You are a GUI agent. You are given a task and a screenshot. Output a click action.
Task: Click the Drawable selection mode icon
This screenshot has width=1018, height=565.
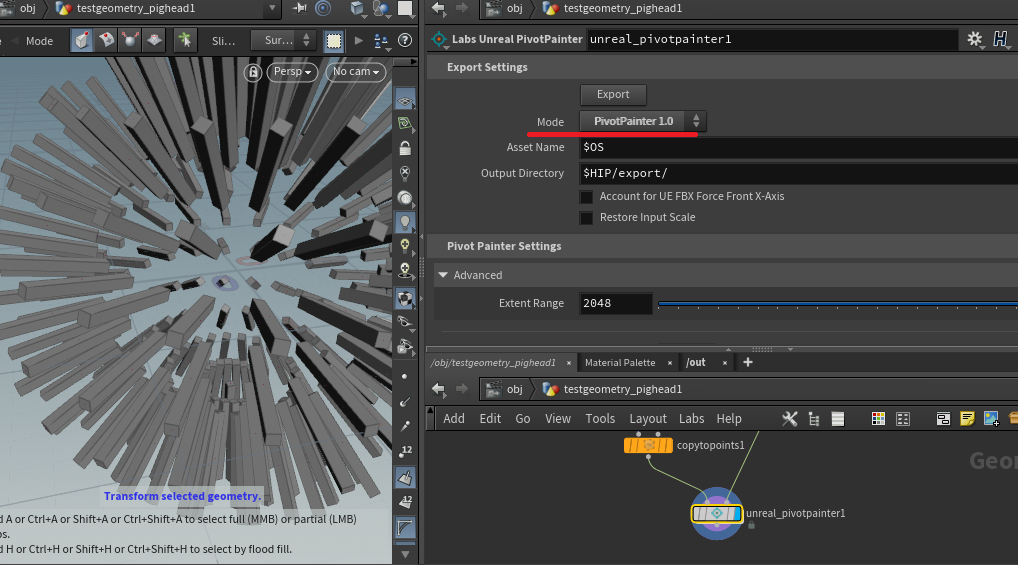click(x=155, y=40)
